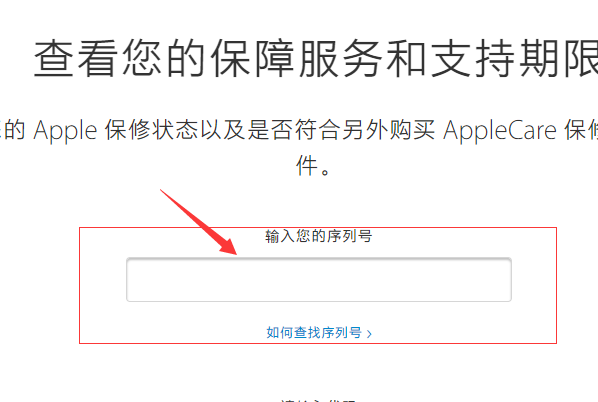Click the 保修状态 text in the description
598x402 pixels.
coord(151,130)
